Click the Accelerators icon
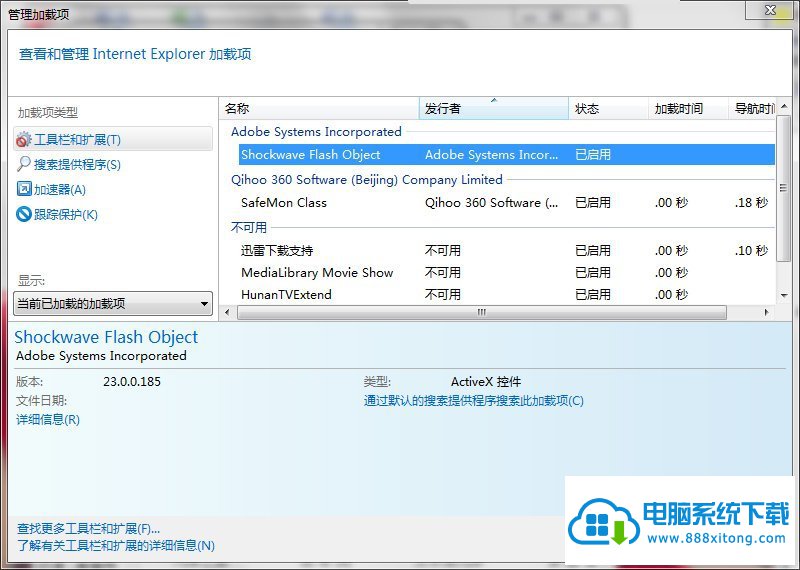Image resolution: width=800 pixels, height=570 pixels. (24, 189)
